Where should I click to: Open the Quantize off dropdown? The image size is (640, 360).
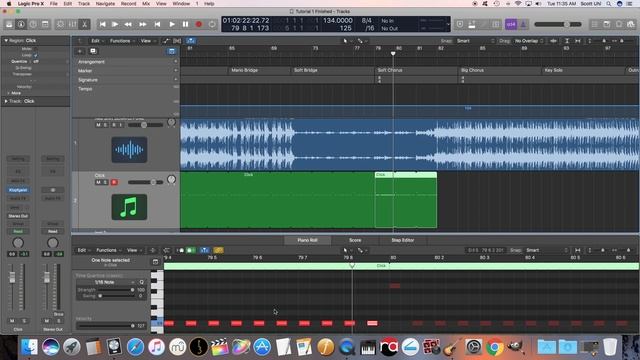click(36, 62)
